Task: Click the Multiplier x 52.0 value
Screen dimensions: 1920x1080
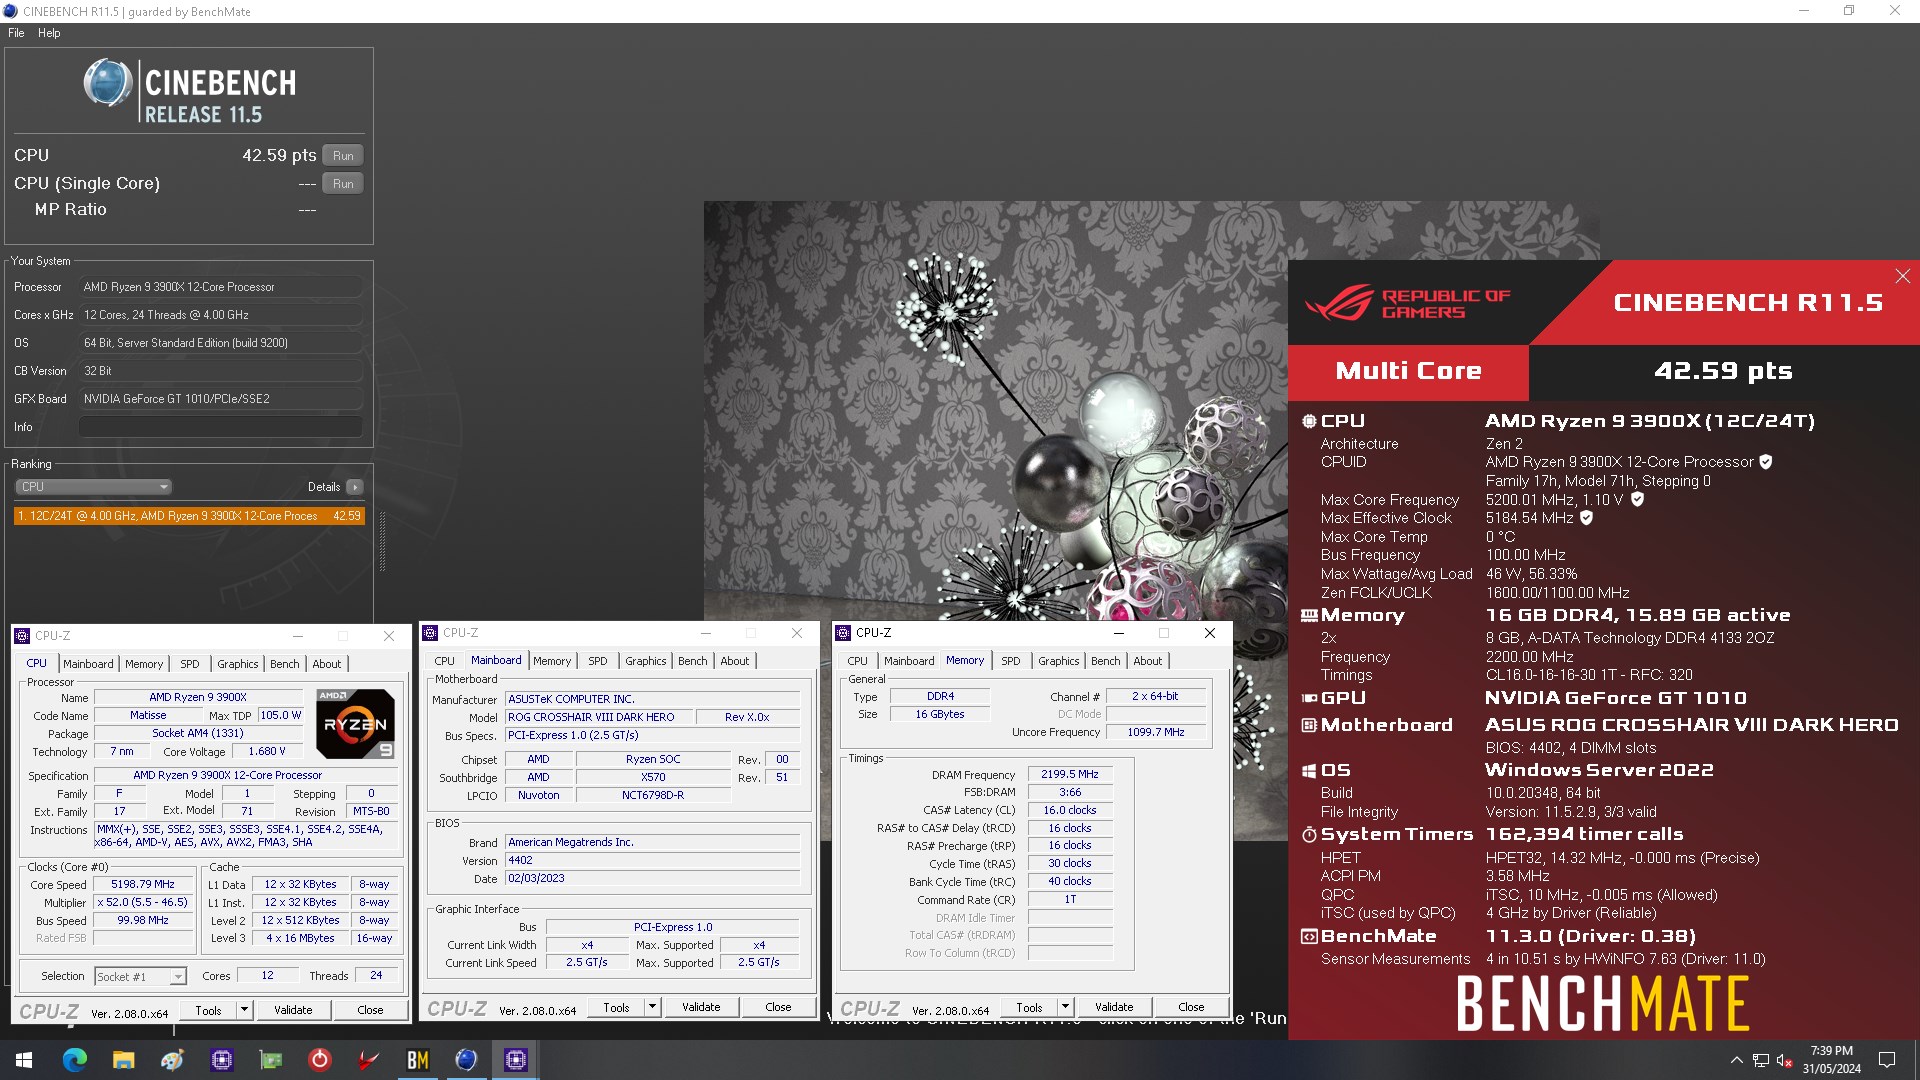Action: (x=143, y=902)
